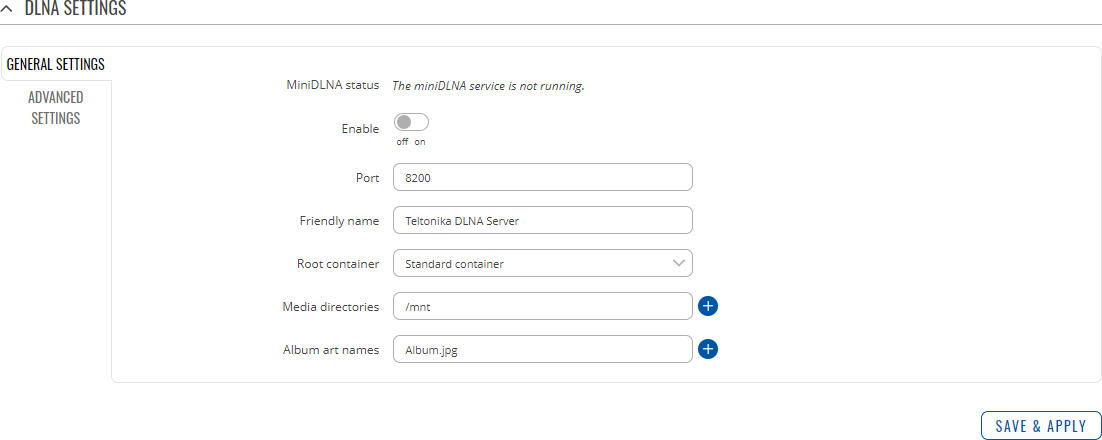Switch to the Advanced Settings tab
The image size is (1102, 440).
pyautogui.click(x=56, y=108)
